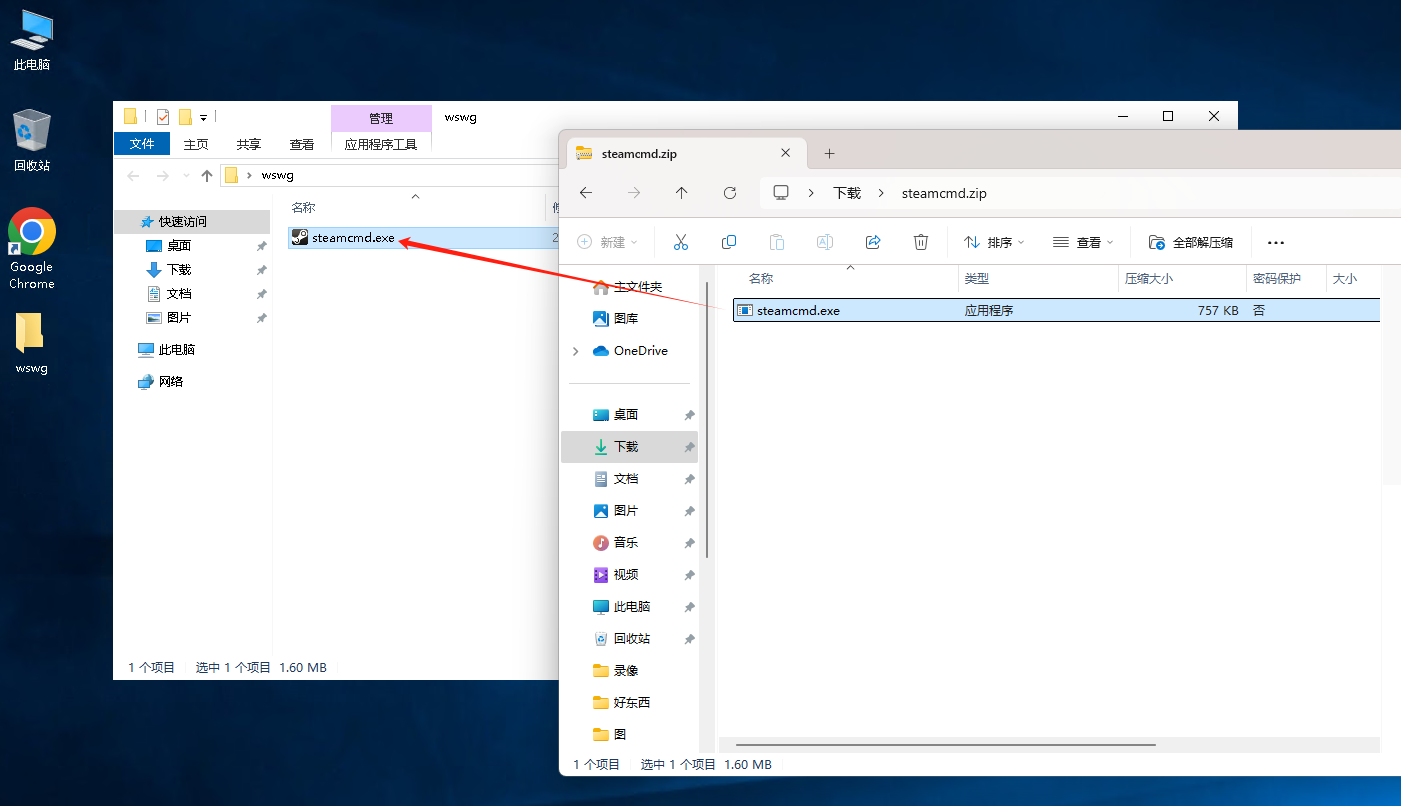Open the 此电脑 desktop icon
This screenshot has height=806, width=1401.
[32, 40]
